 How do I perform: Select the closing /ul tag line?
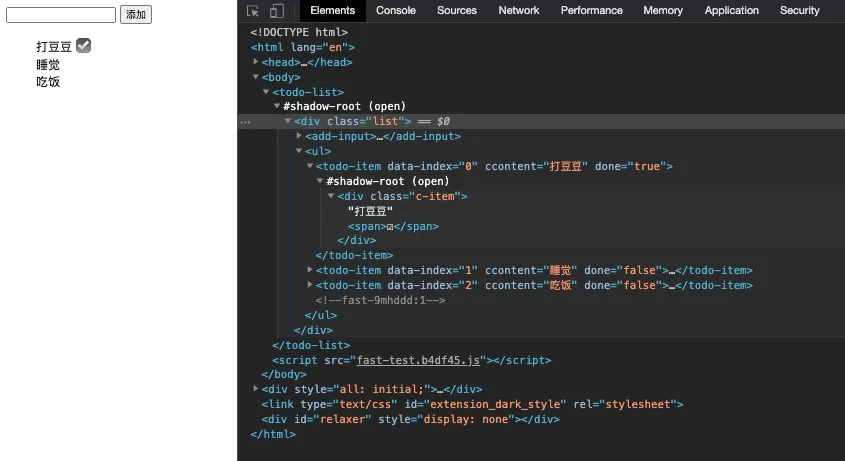coord(321,315)
